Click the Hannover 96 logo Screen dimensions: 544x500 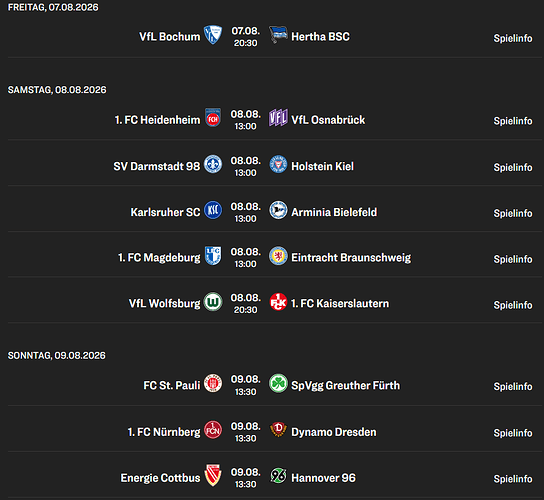278,476
